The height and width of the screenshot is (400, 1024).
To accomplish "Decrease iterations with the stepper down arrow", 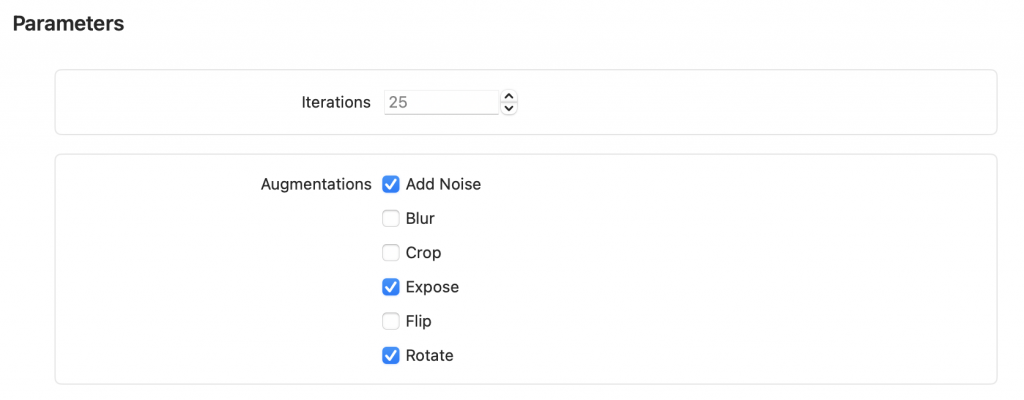I will (x=509, y=108).
